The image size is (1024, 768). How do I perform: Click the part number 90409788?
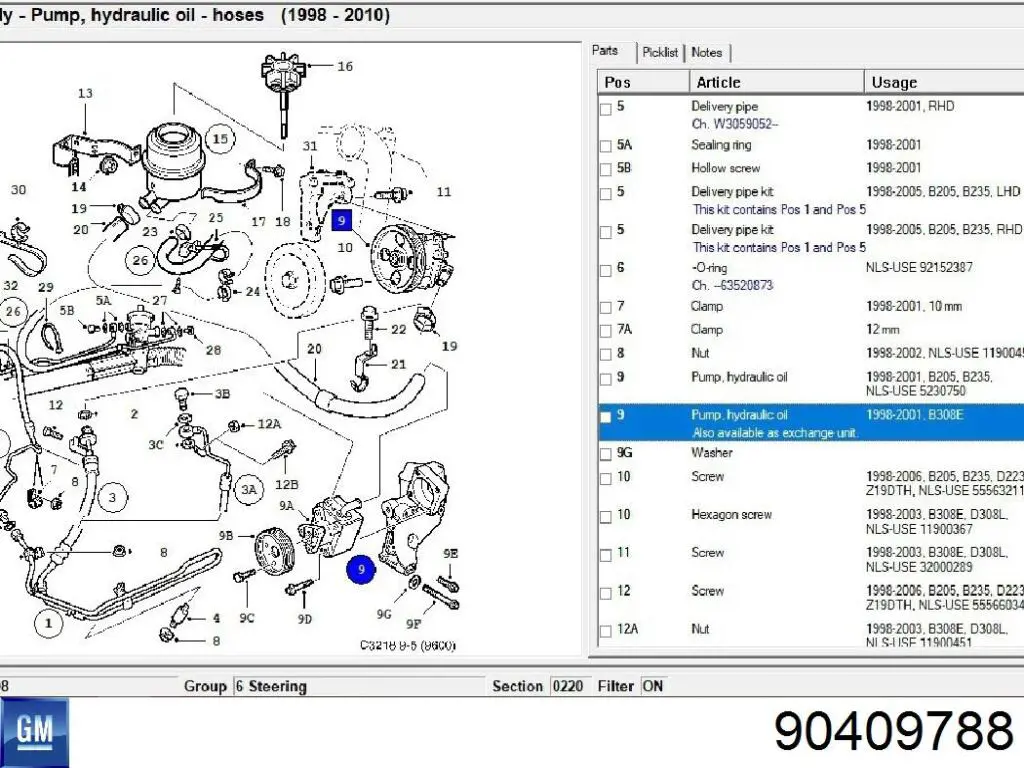[x=893, y=731]
